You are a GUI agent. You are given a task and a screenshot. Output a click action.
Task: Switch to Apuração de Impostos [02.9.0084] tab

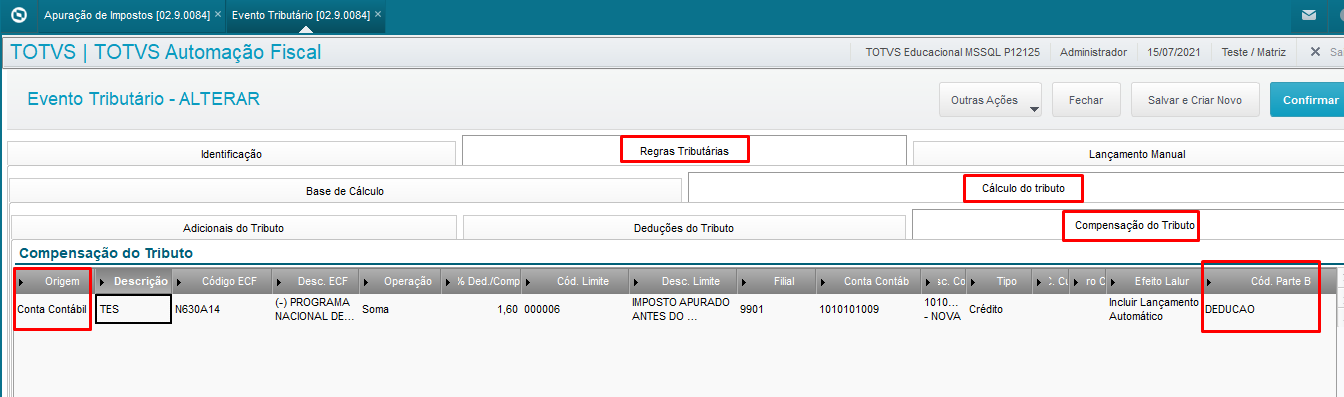pyautogui.click(x=127, y=16)
